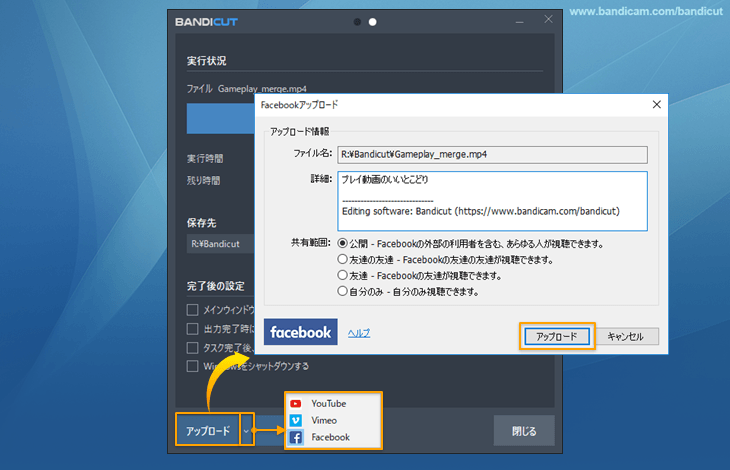The height and width of the screenshot is (470, 730).
Task: Click the blue progress bar
Action: [x=221, y=119]
